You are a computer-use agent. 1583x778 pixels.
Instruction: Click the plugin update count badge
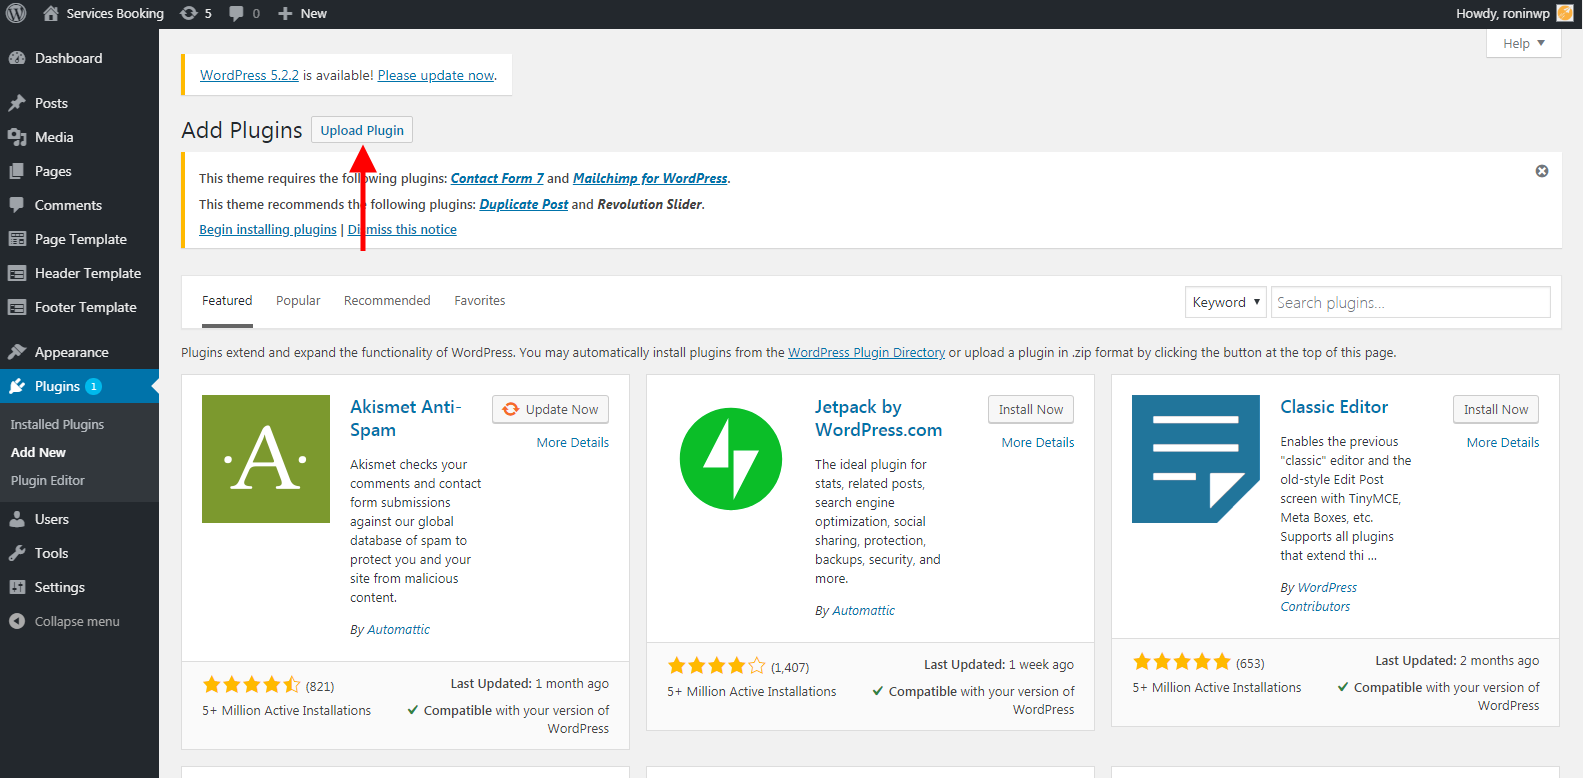pos(93,386)
